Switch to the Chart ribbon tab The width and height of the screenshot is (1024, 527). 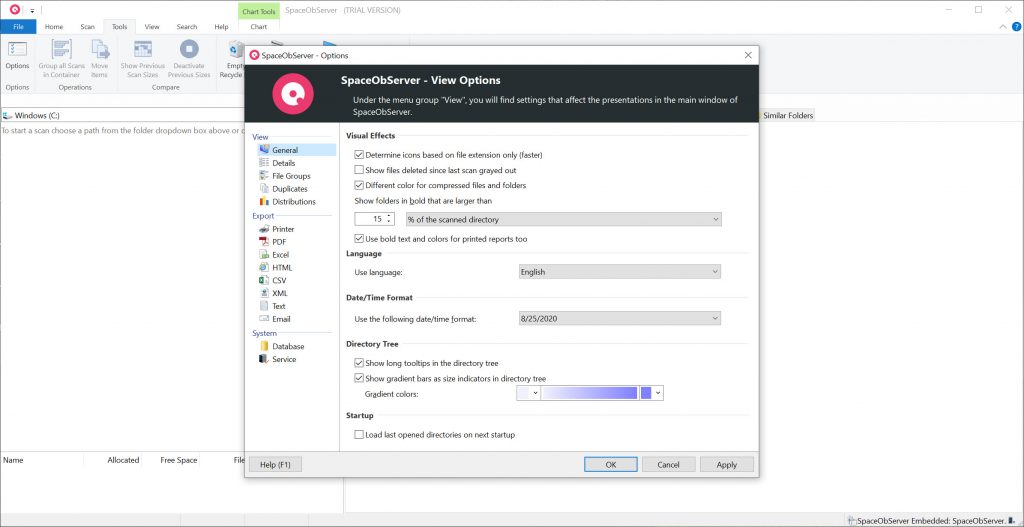click(259, 27)
